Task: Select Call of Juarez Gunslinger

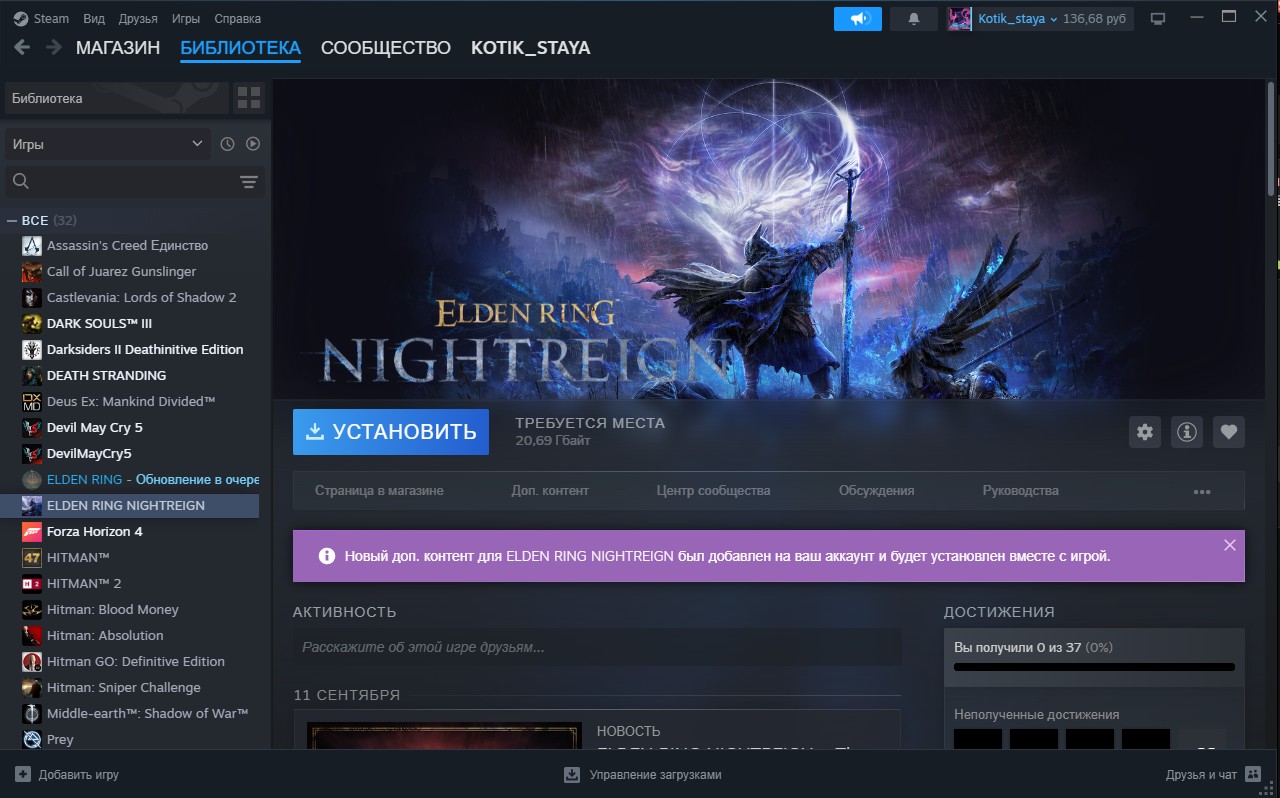Action: (121, 271)
